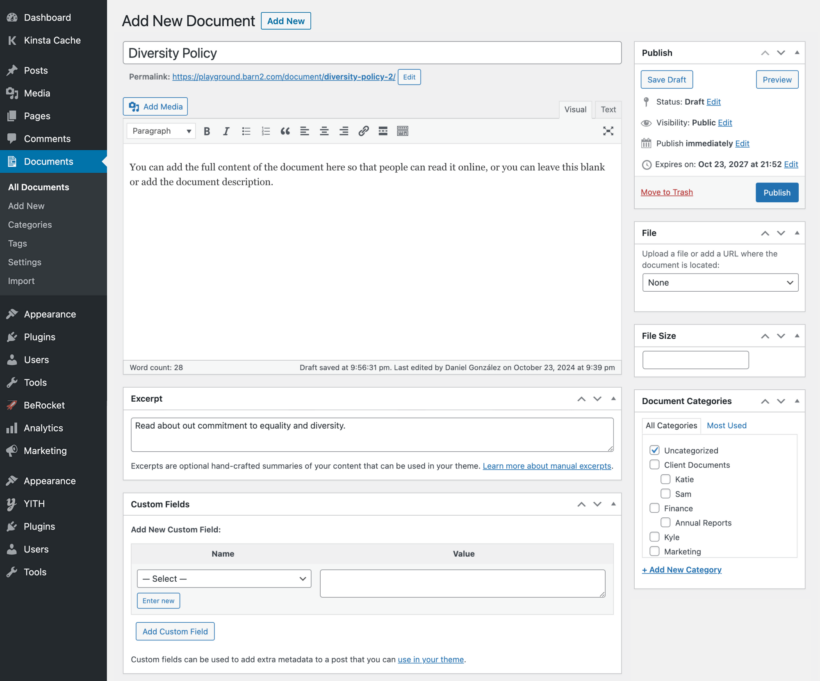Insert a blockquote
820x681 pixels.
click(284, 131)
